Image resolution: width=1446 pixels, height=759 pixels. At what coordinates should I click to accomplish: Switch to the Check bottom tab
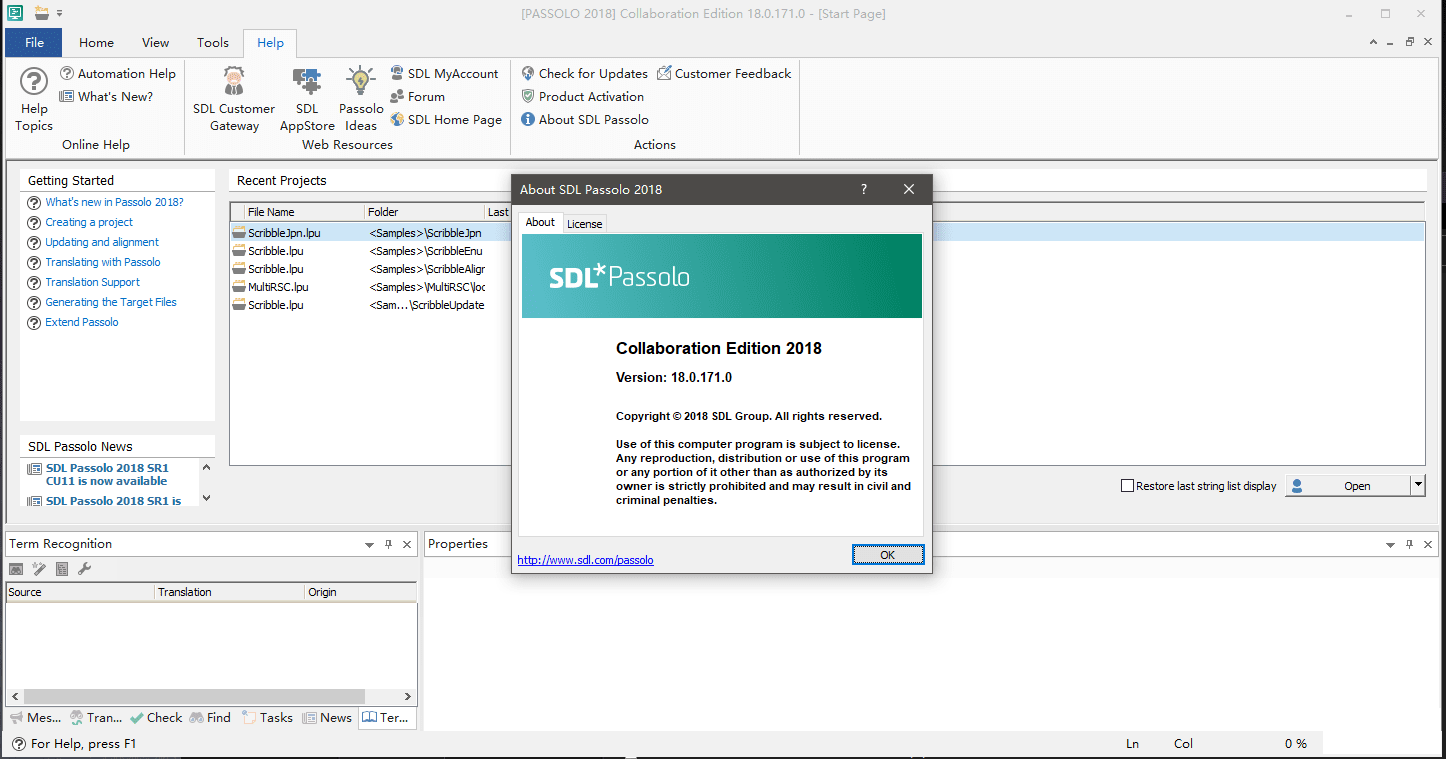tap(154, 717)
